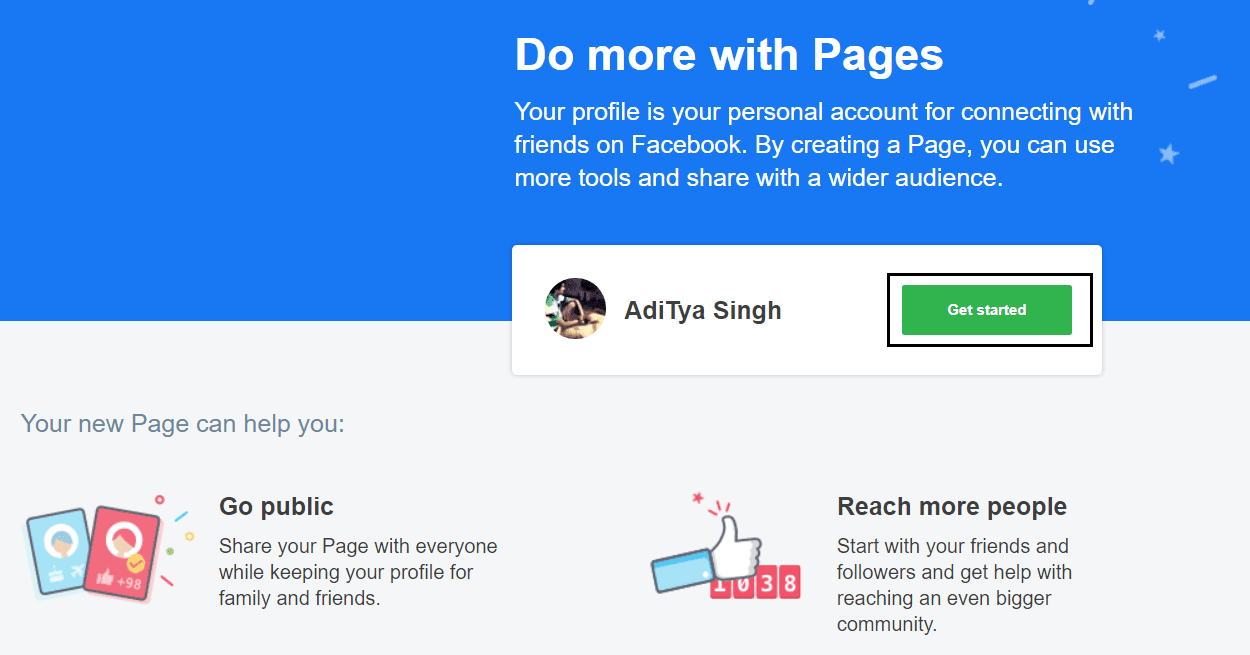Click the 1038 like counter graphic
1250x655 pixels.
tap(755, 582)
